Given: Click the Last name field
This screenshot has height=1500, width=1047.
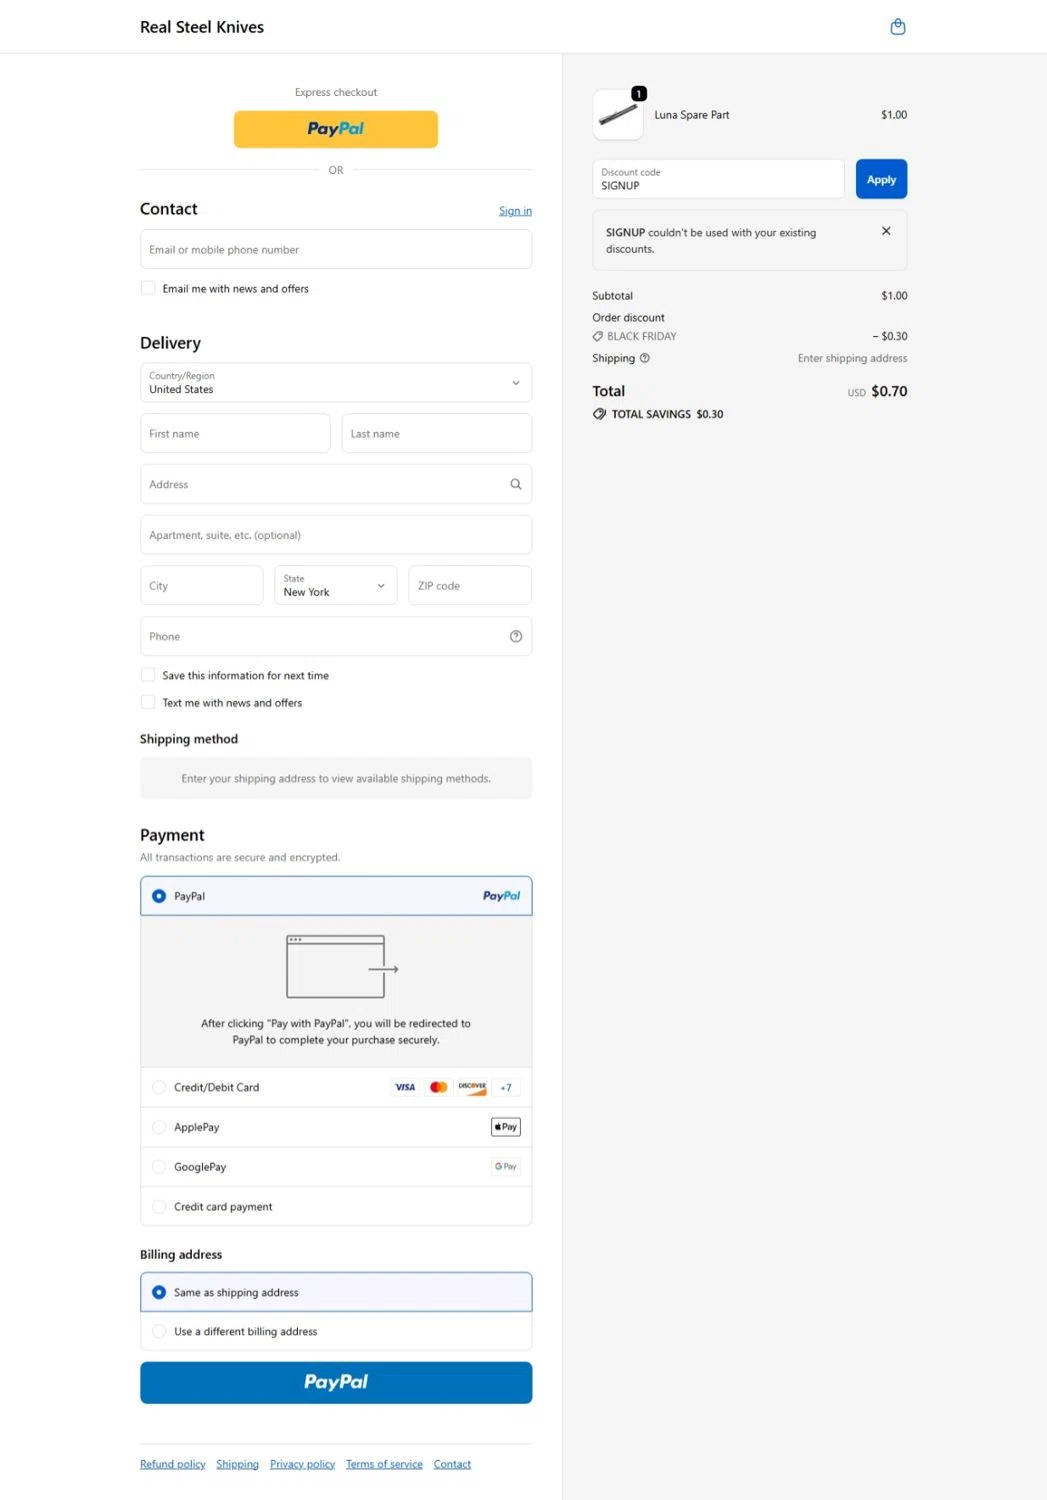Looking at the screenshot, I should pyautogui.click(x=436, y=433).
